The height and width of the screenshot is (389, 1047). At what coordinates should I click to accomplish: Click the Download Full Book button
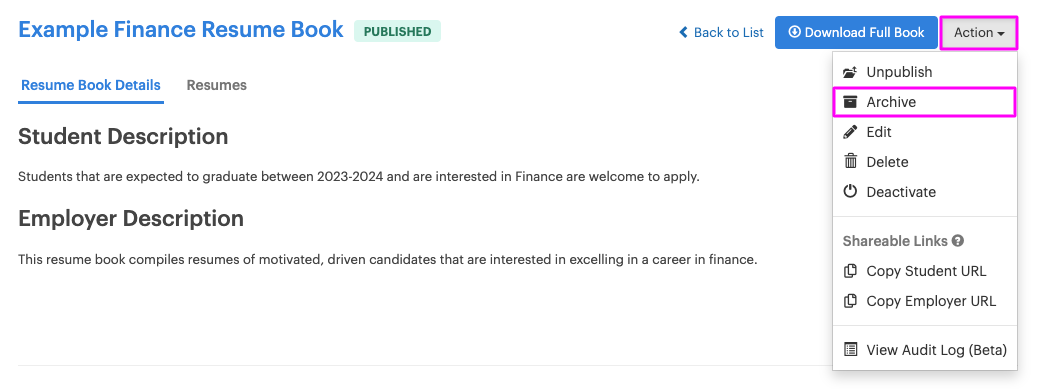(856, 33)
